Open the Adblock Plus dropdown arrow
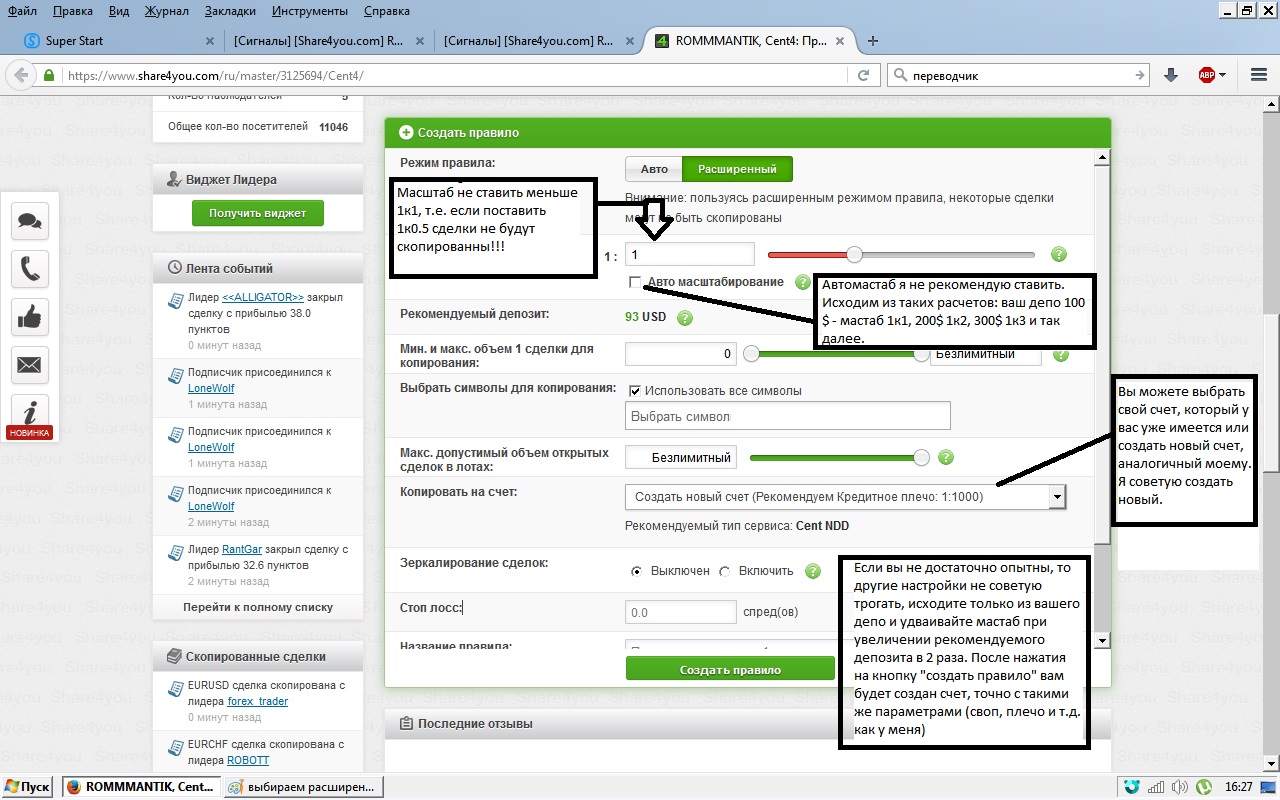The height and width of the screenshot is (800, 1280). (x=1223, y=75)
